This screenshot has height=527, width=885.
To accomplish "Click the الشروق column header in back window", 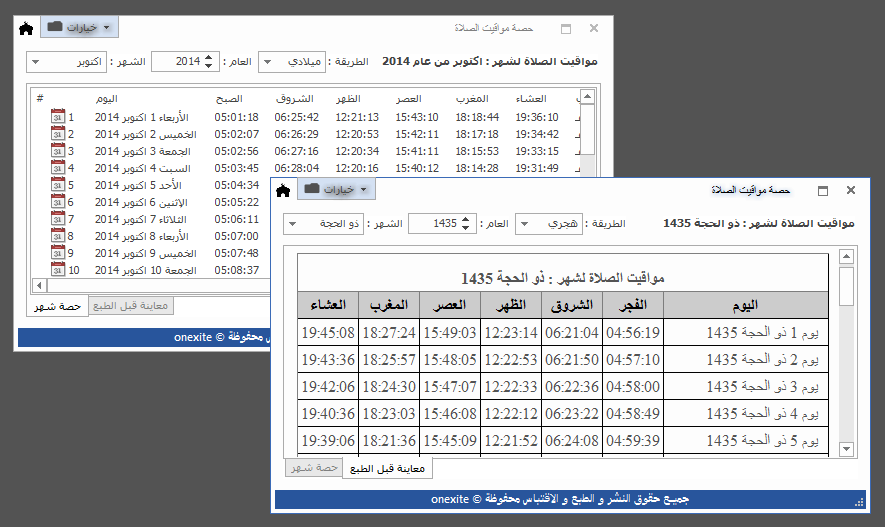I will point(295,99).
